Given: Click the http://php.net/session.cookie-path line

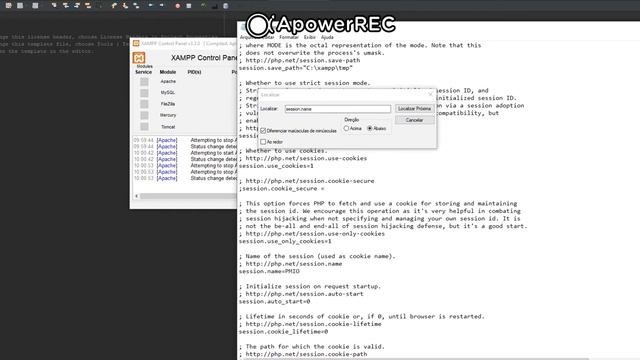Looking at the screenshot, I should 303,354.
